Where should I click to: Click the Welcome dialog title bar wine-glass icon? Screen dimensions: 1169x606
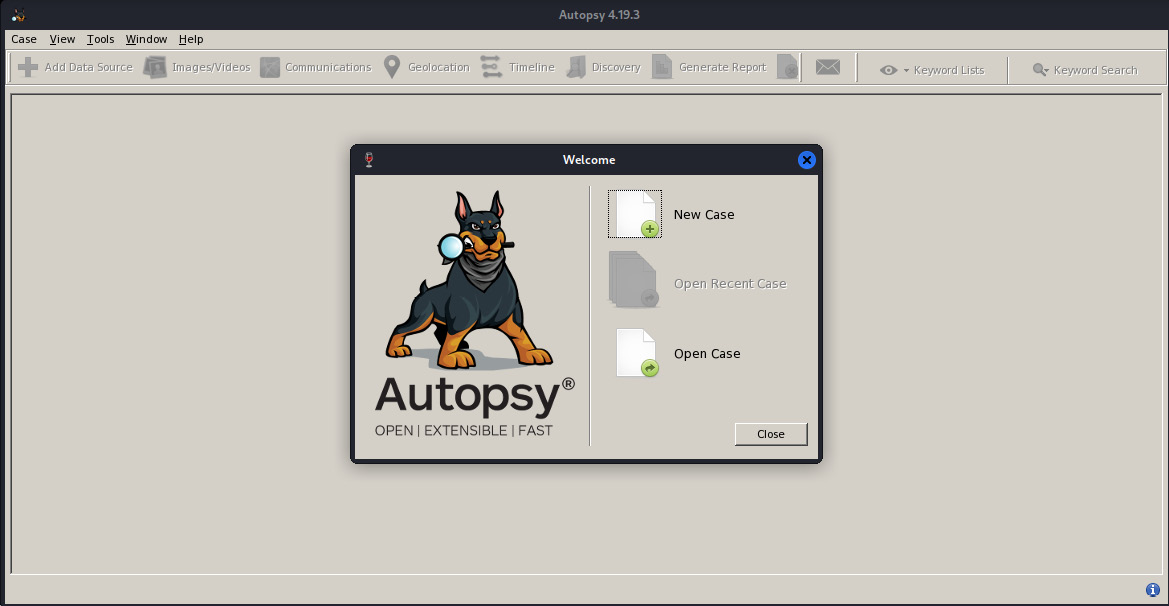tap(368, 159)
